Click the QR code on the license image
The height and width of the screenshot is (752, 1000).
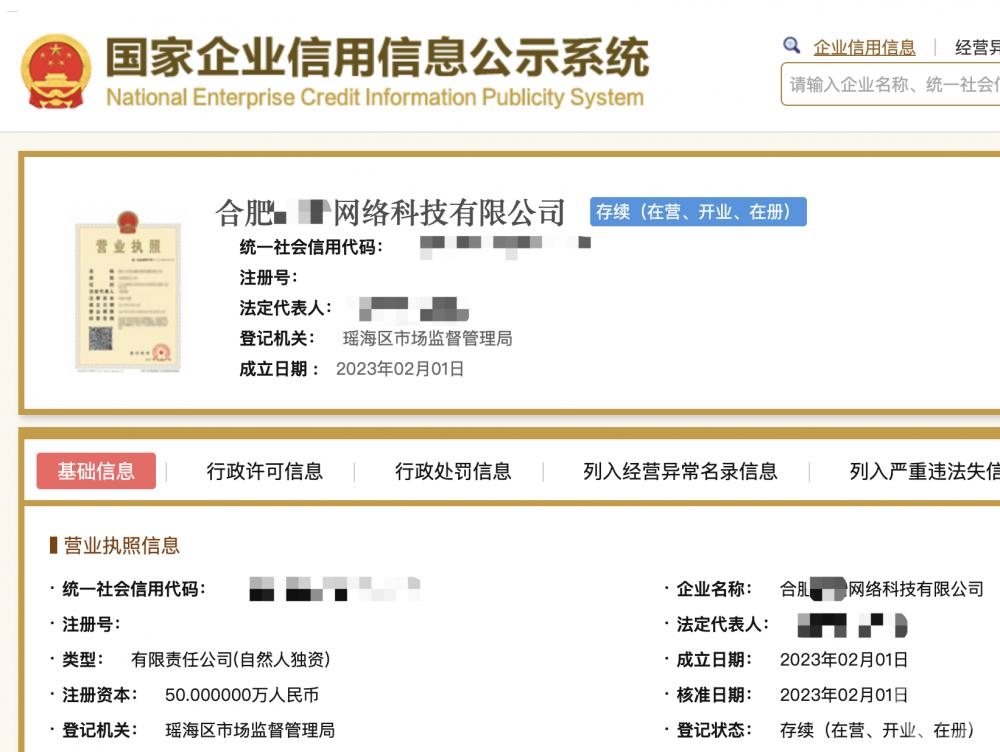[100, 338]
